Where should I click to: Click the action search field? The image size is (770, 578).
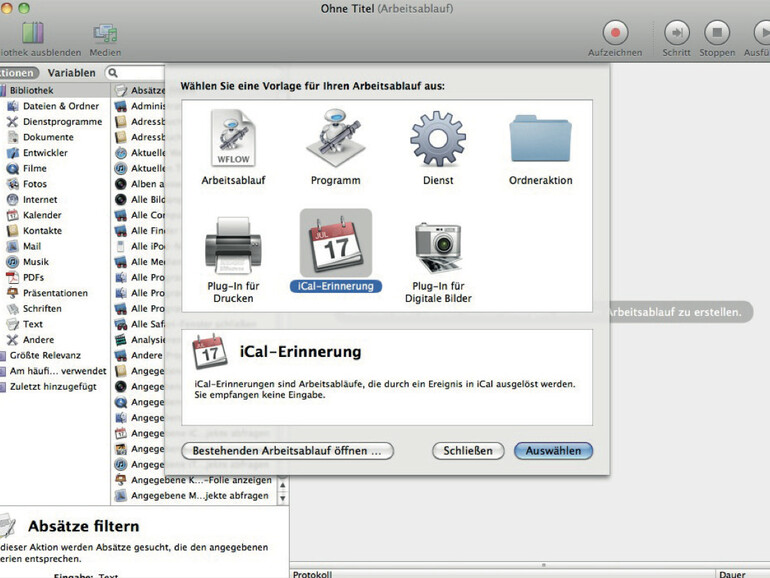[x=135, y=73]
